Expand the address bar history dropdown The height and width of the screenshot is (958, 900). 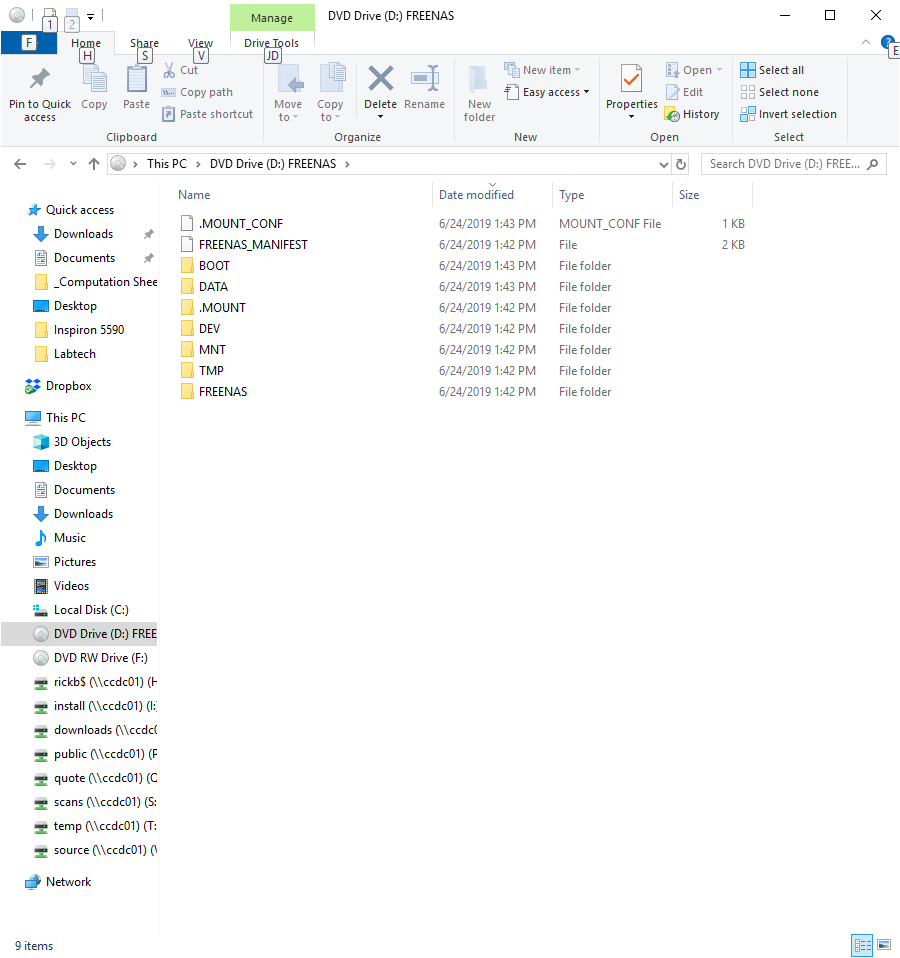(x=664, y=164)
